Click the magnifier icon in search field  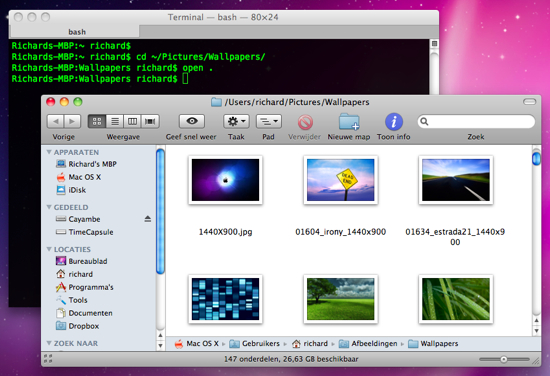[x=424, y=121]
